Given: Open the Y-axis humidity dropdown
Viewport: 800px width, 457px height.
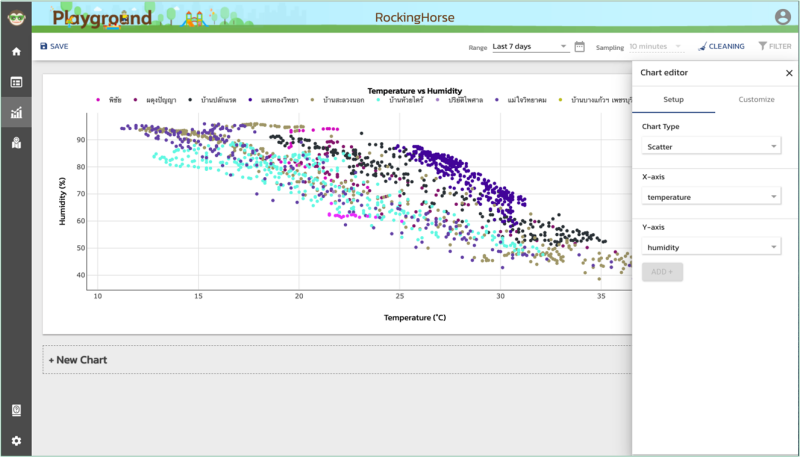Looking at the screenshot, I should tap(711, 247).
